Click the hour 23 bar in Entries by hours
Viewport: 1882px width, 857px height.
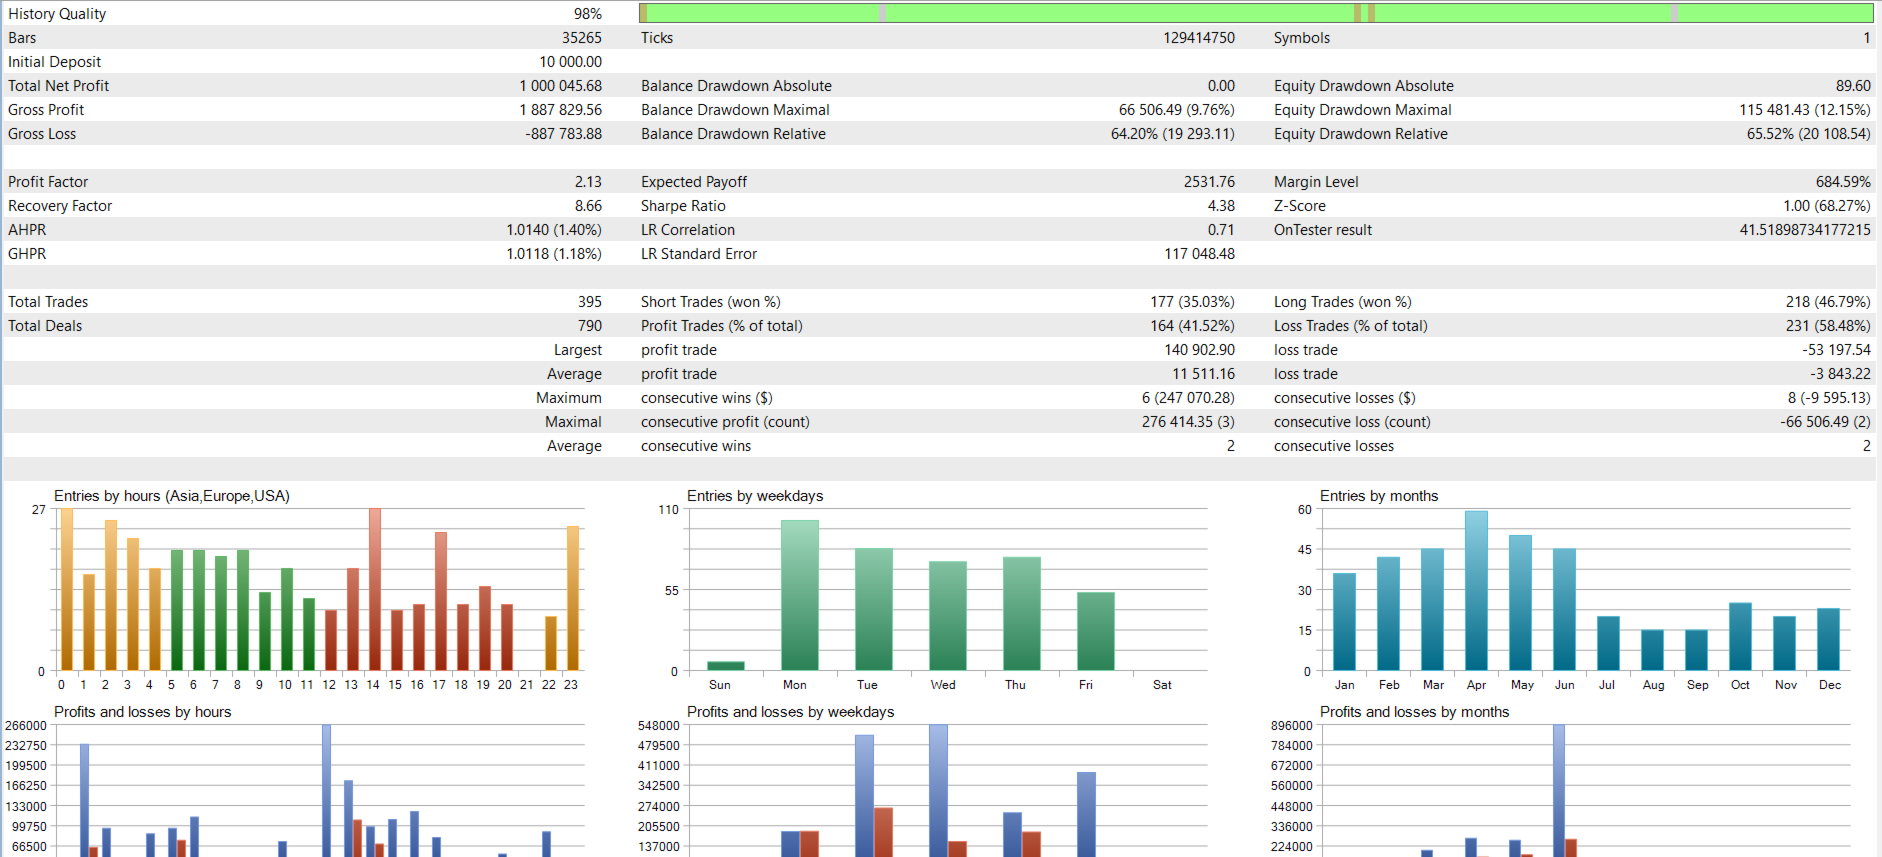pyautogui.click(x=573, y=598)
